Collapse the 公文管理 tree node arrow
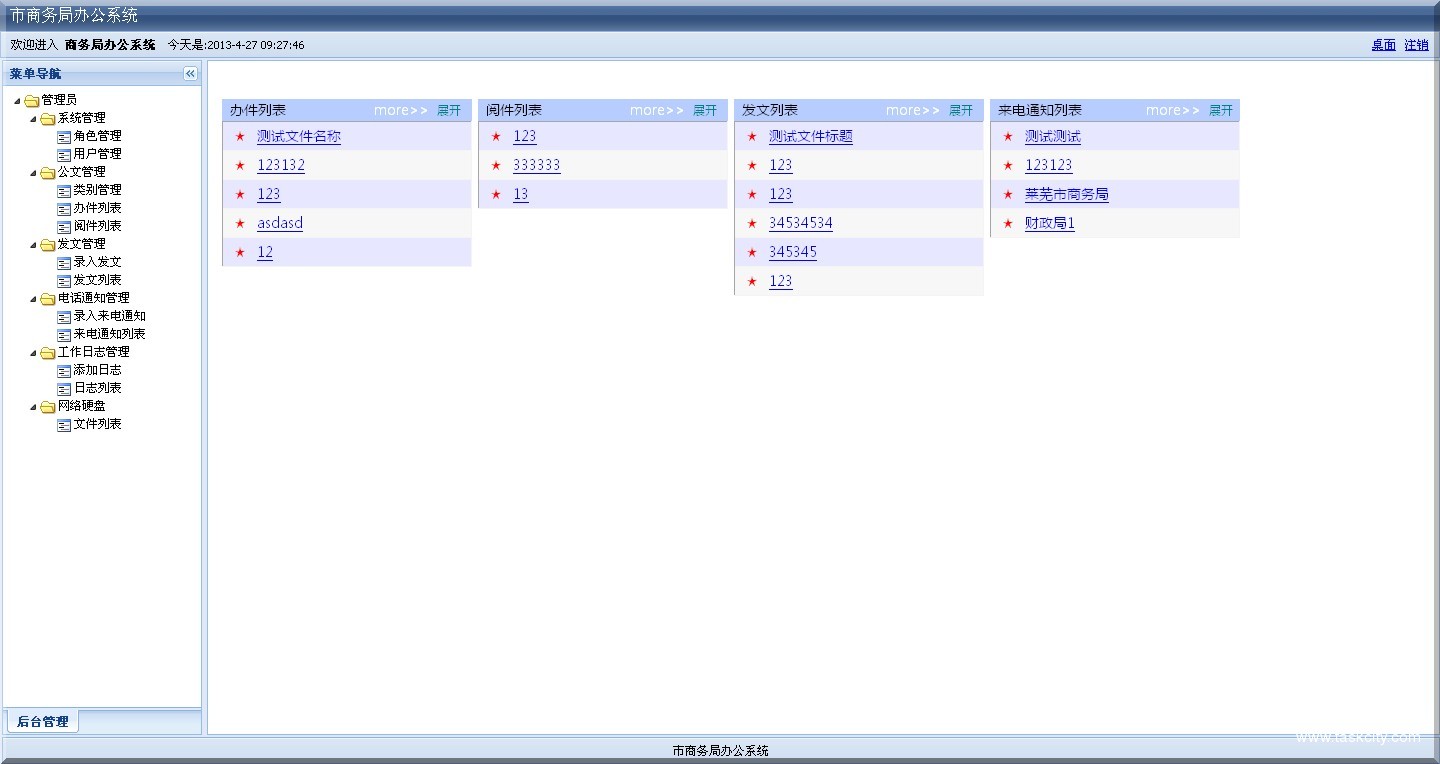The height and width of the screenshot is (764, 1440). point(33,173)
